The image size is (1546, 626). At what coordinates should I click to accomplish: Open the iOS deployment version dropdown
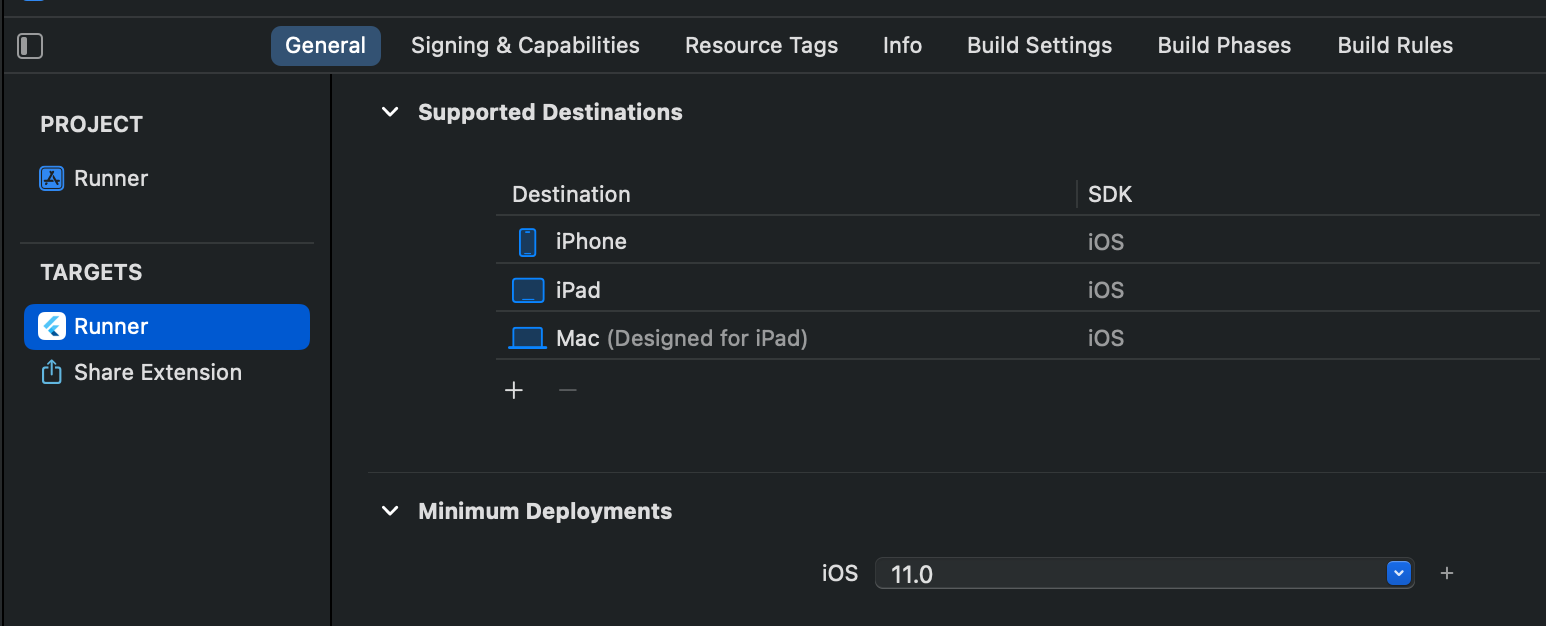[1398, 573]
